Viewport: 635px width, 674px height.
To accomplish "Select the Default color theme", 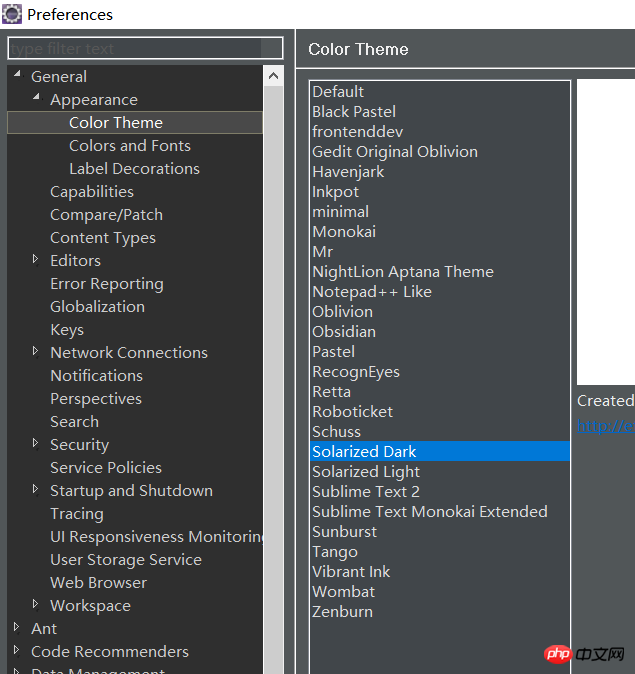I will point(338,92).
